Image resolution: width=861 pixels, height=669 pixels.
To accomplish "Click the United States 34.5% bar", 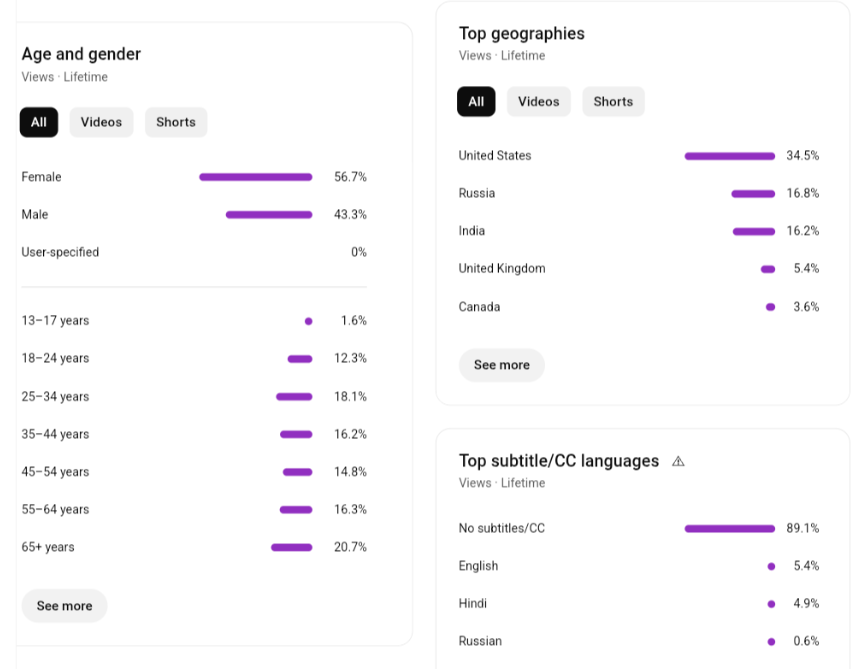I will click(x=730, y=156).
